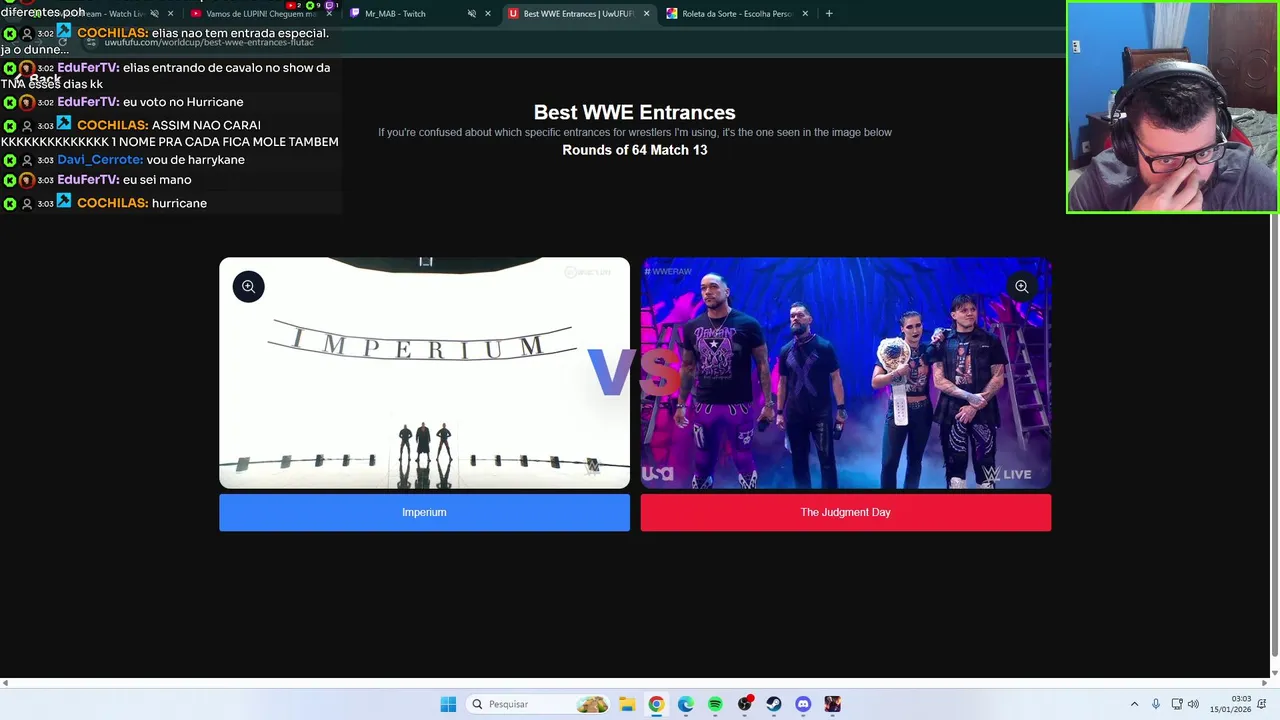Screen dimensions: 1280x720
Task: Select the Imperium entrance picture
Action: pos(424,373)
